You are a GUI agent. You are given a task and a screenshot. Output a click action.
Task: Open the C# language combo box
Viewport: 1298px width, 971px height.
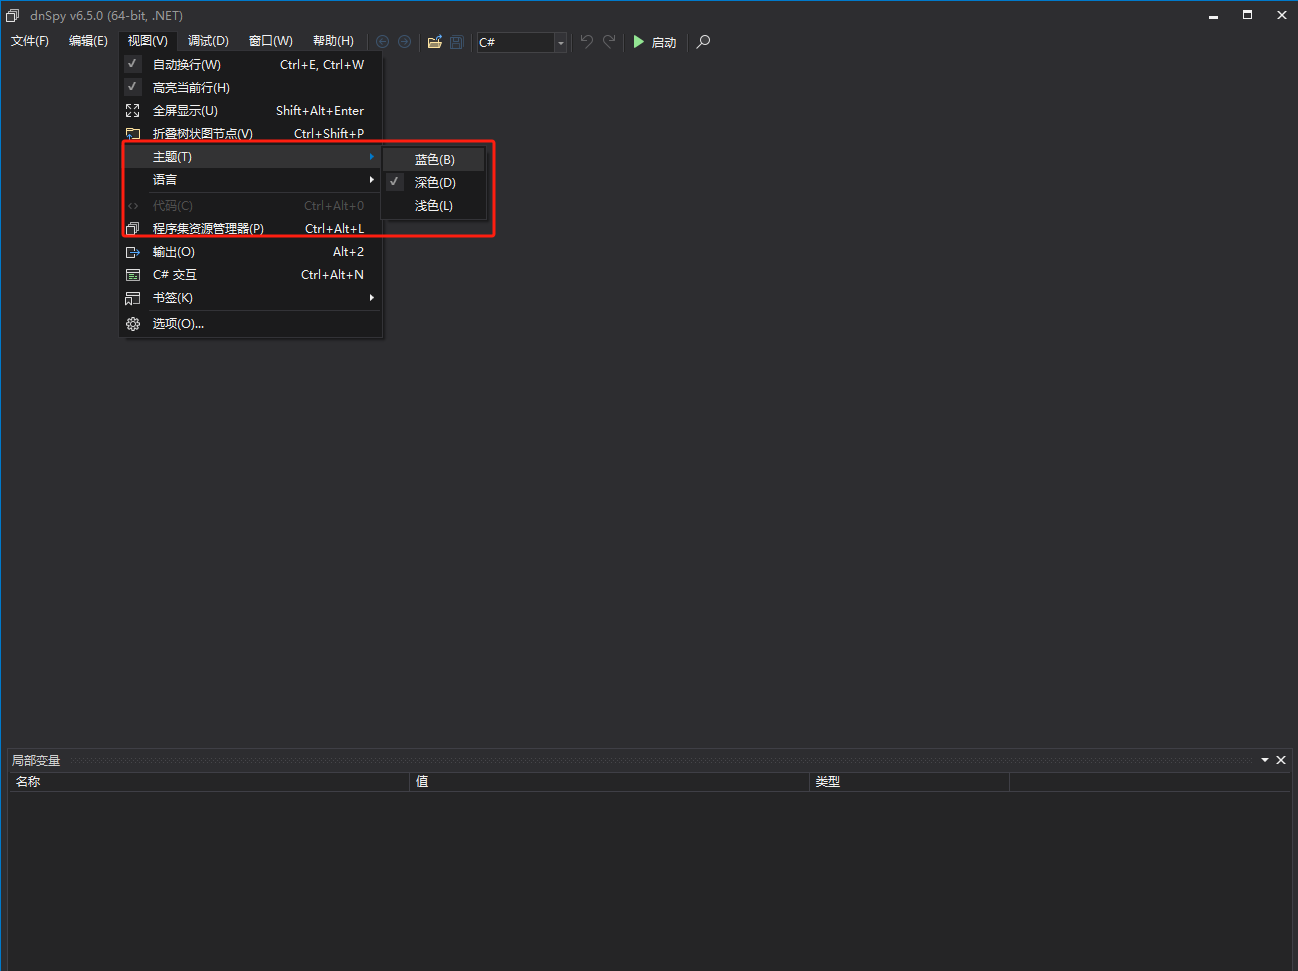coord(522,42)
